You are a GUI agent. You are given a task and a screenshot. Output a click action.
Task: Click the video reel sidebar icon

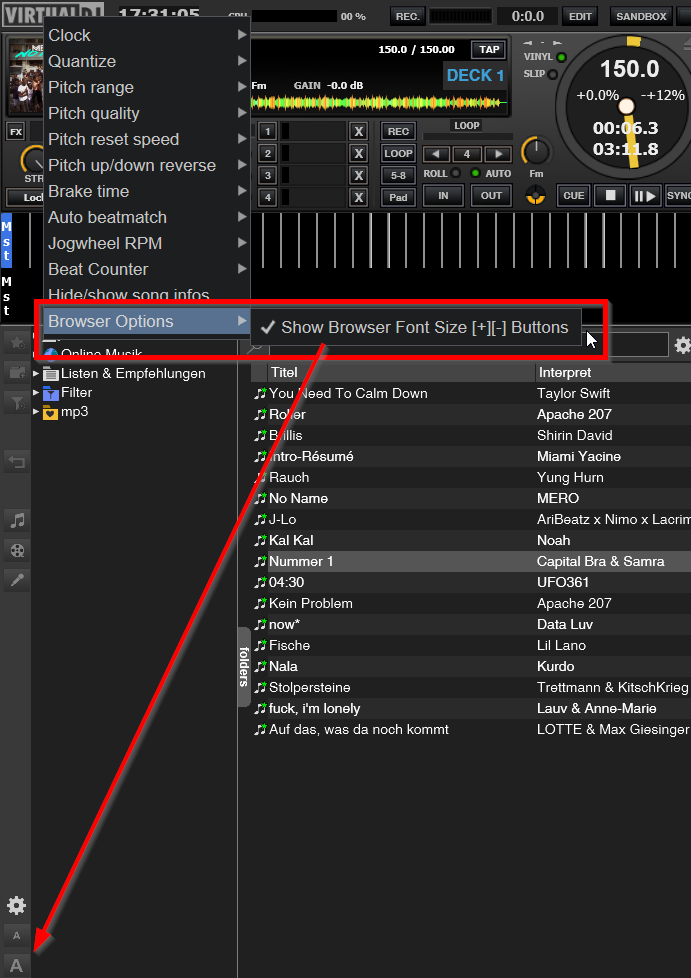(x=17, y=550)
